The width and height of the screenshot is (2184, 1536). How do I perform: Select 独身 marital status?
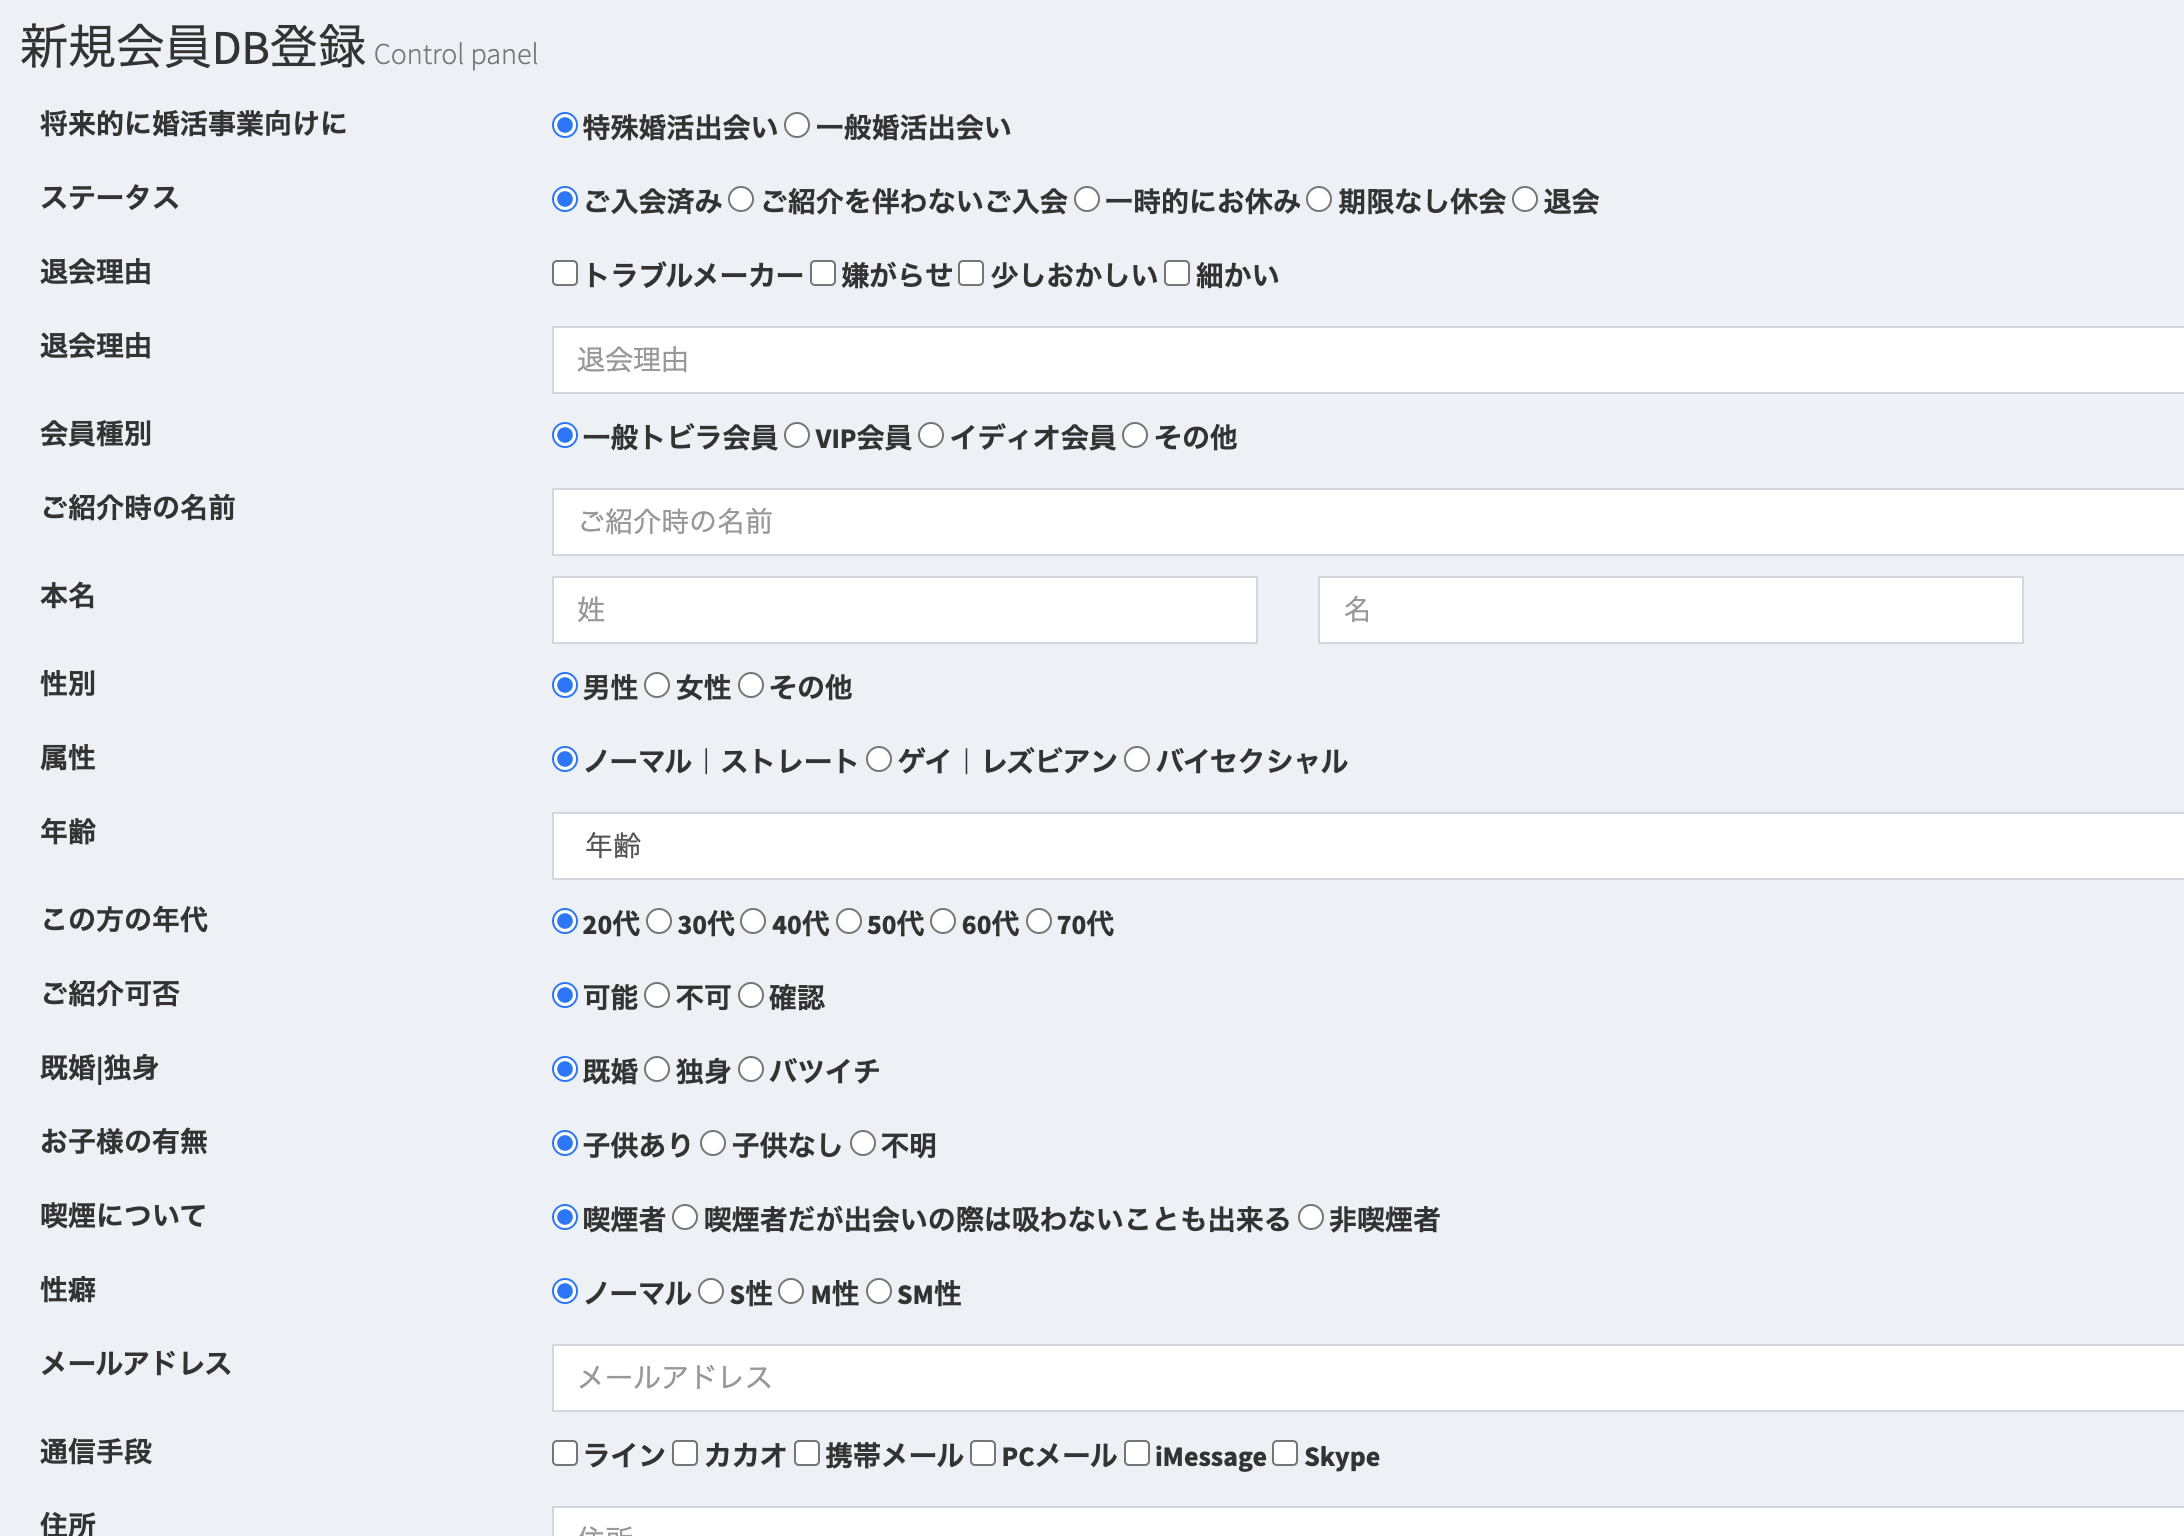pos(657,1069)
